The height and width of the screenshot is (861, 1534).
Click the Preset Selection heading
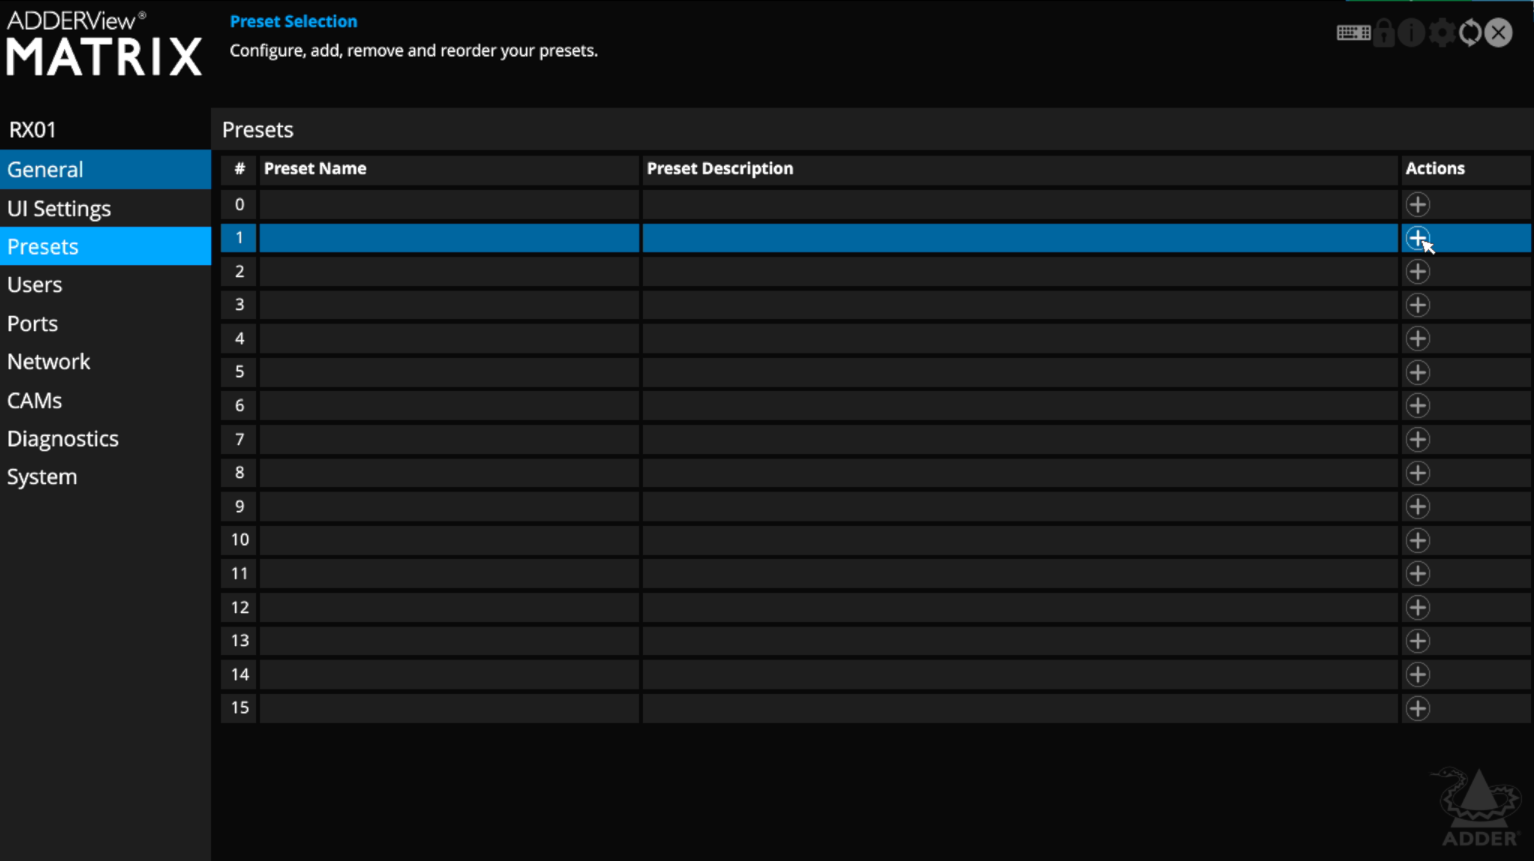pos(293,21)
